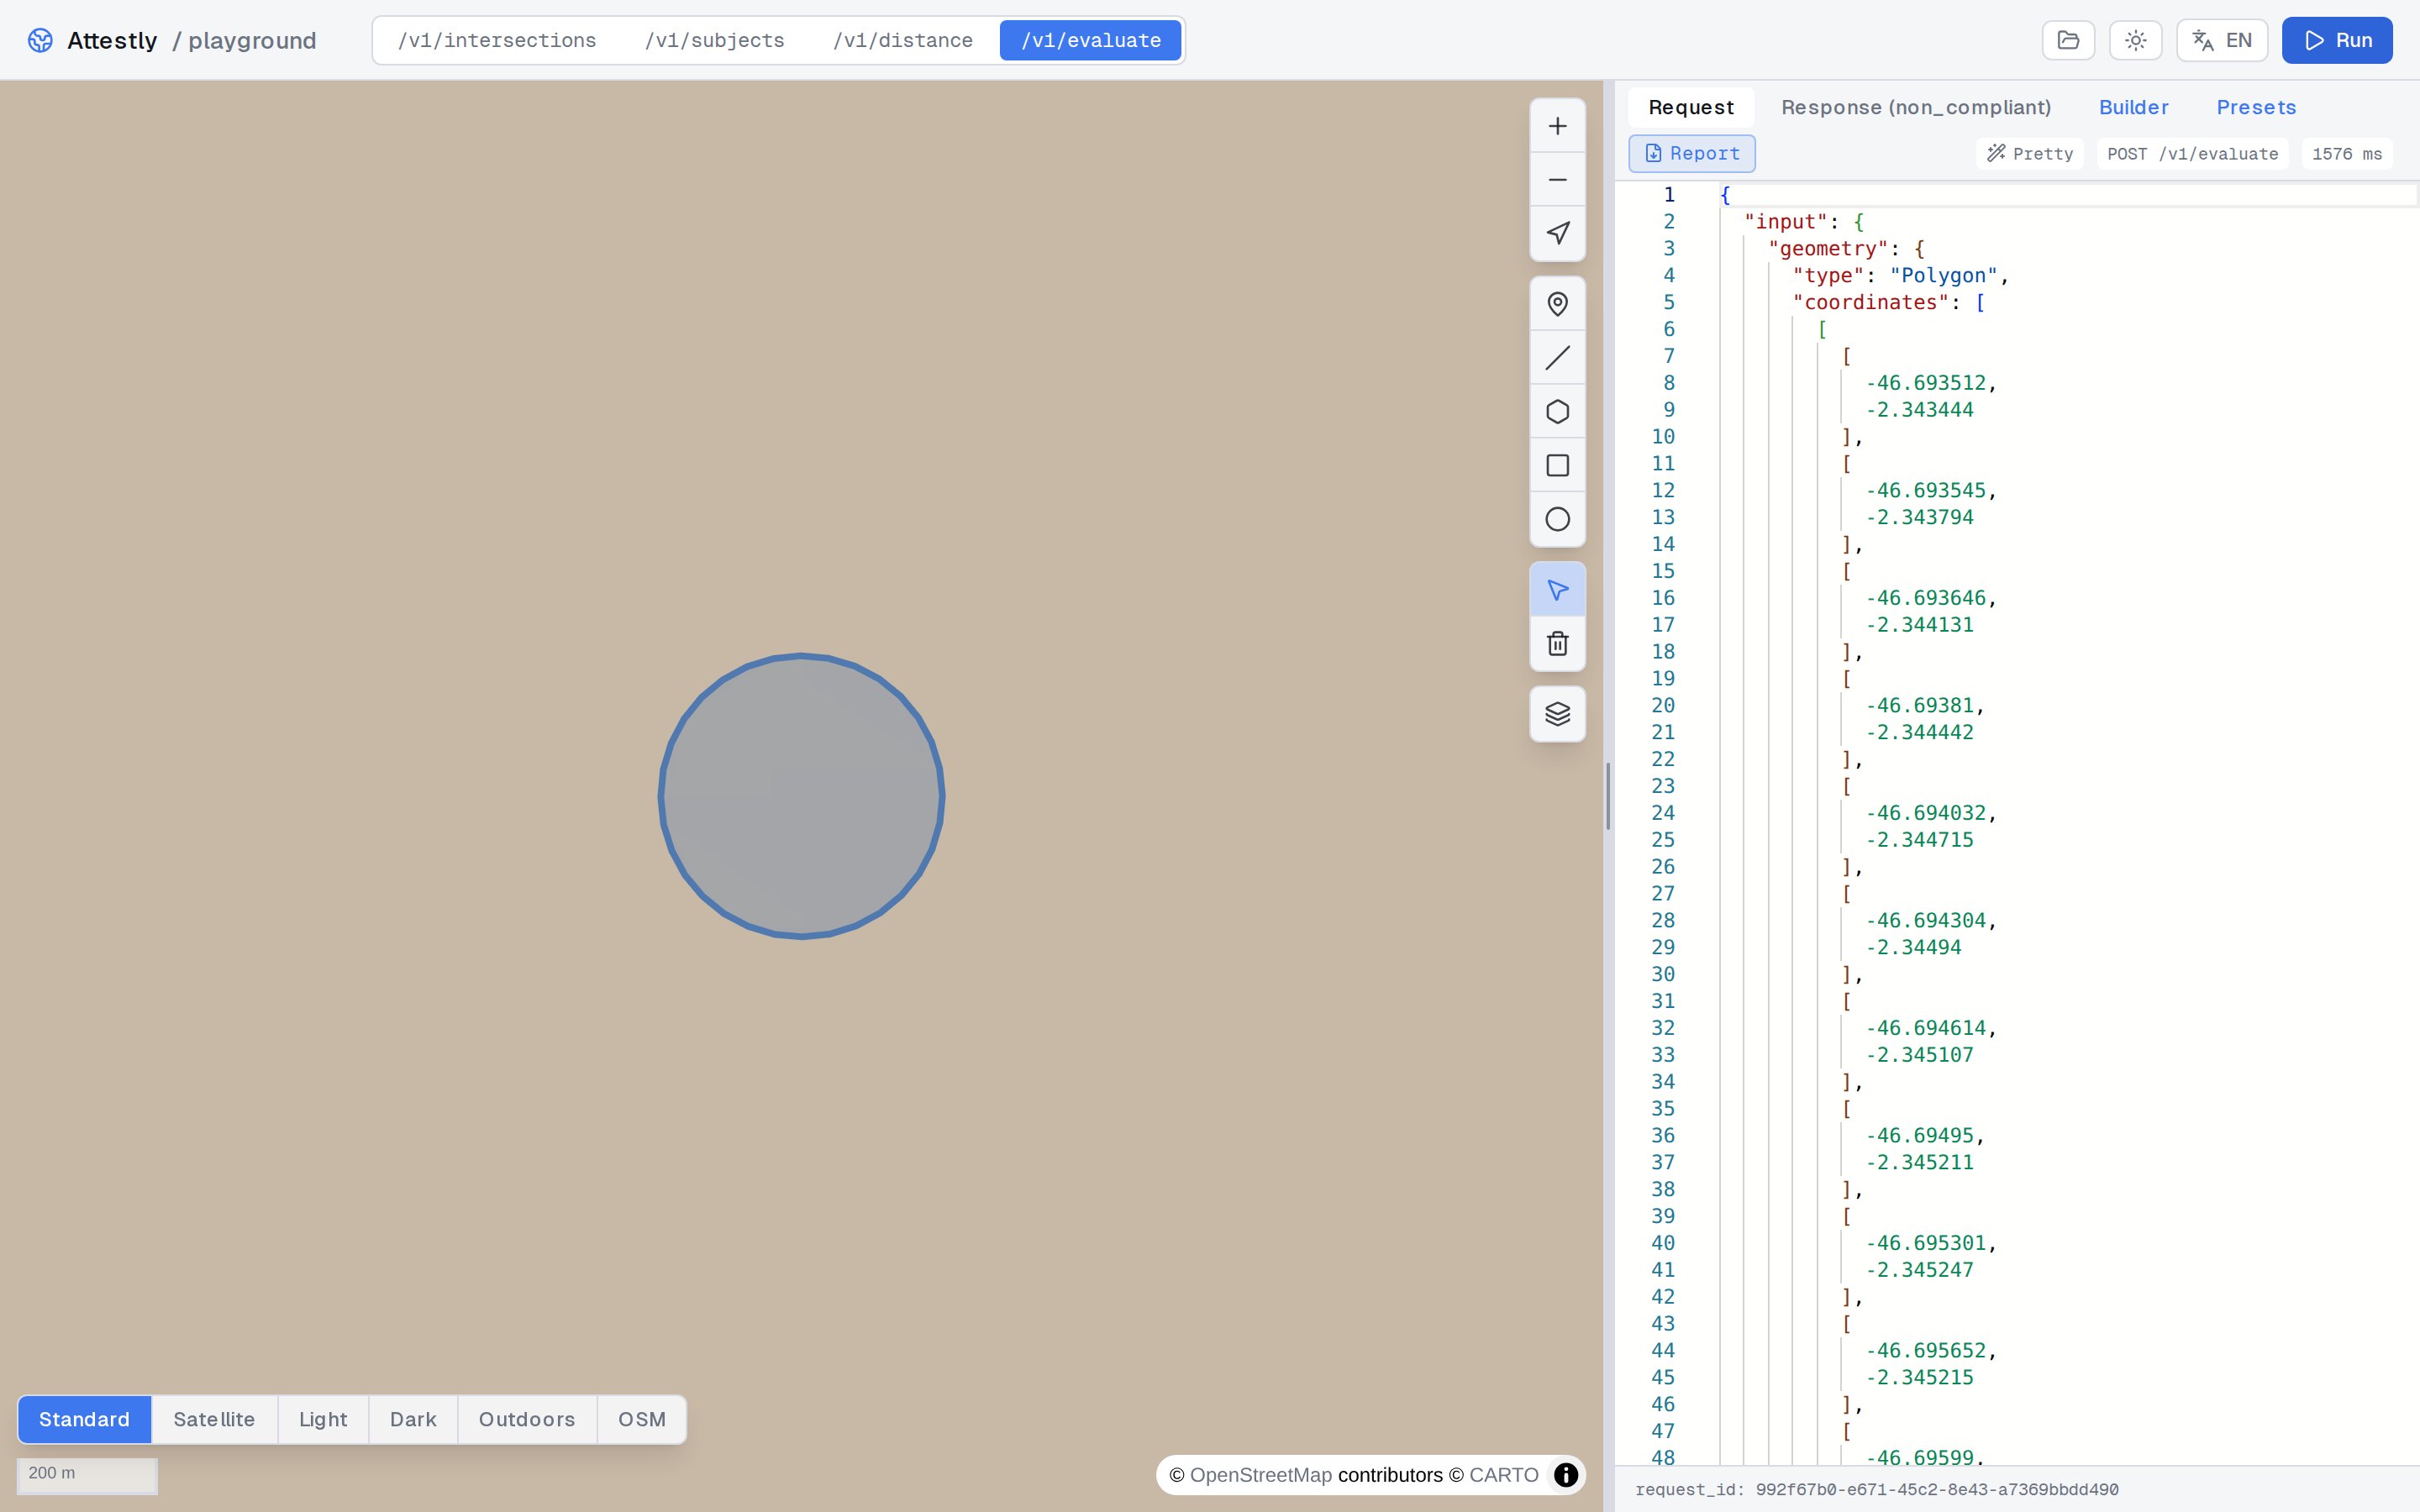Select the marker point drawing tool
The image size is (2420, 1512).
[x=1557, y=304]
